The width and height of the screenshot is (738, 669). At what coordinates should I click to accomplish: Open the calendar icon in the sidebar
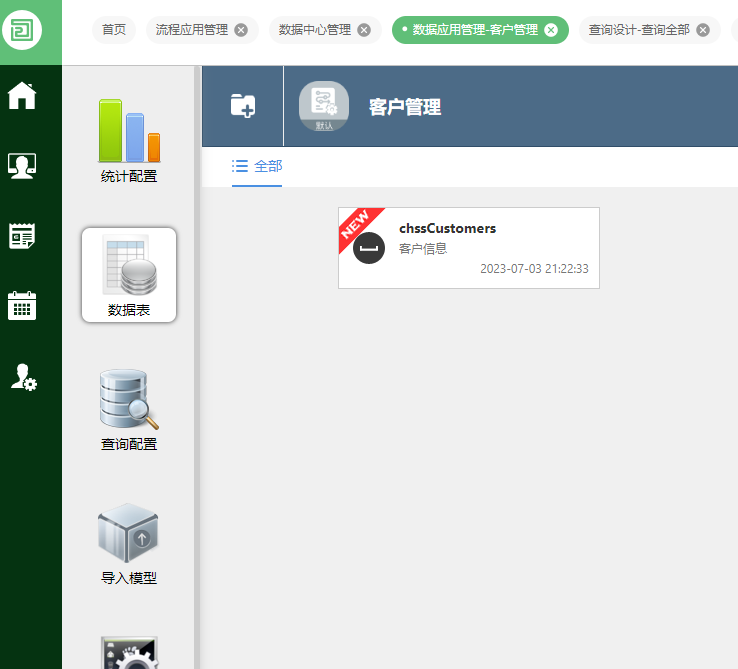[22, 306]
